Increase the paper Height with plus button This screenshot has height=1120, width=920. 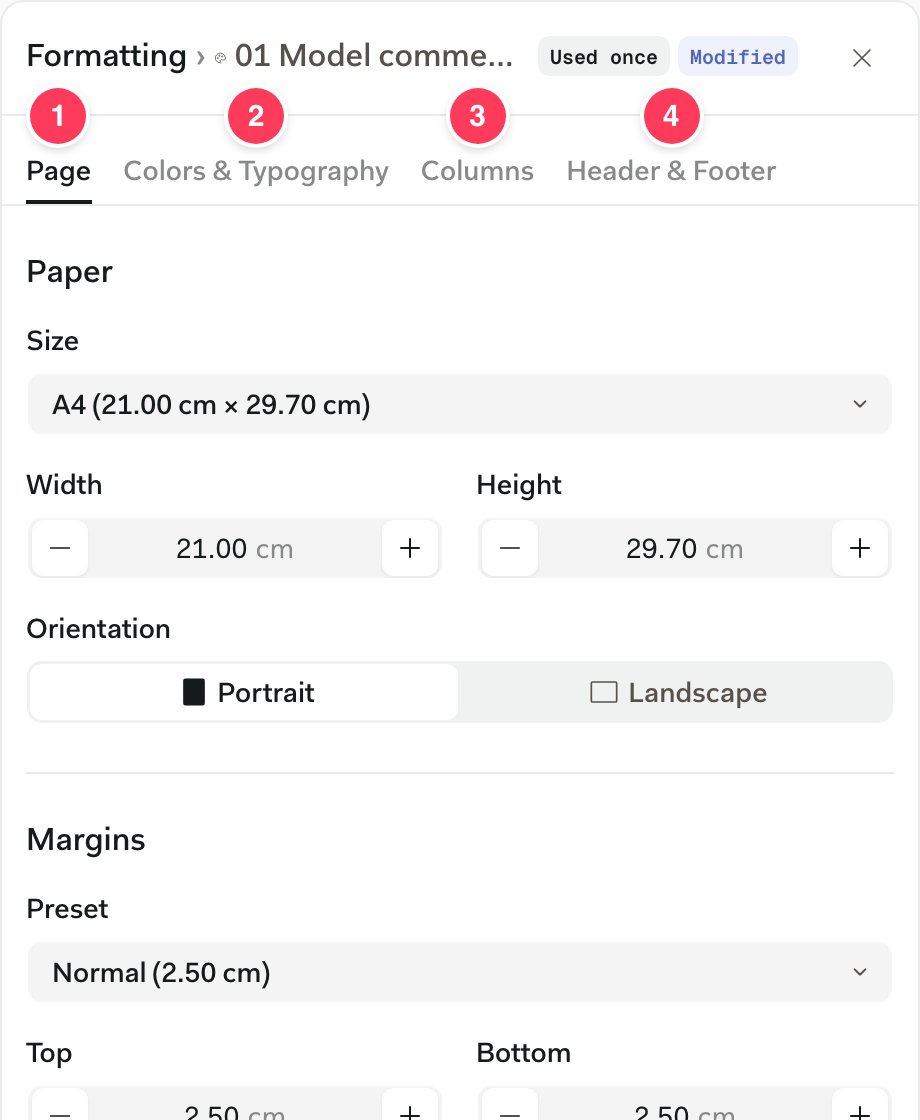860,549
